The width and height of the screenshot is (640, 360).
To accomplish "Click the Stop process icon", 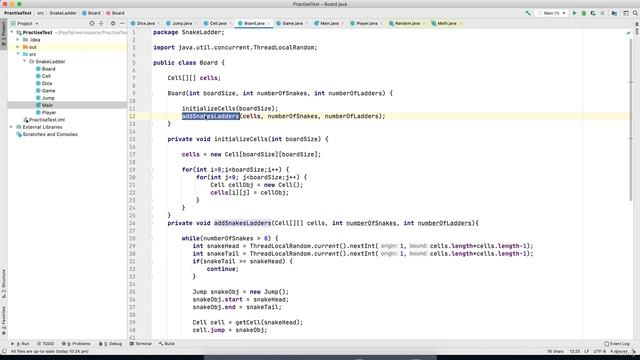I will [x=602, y=13].
